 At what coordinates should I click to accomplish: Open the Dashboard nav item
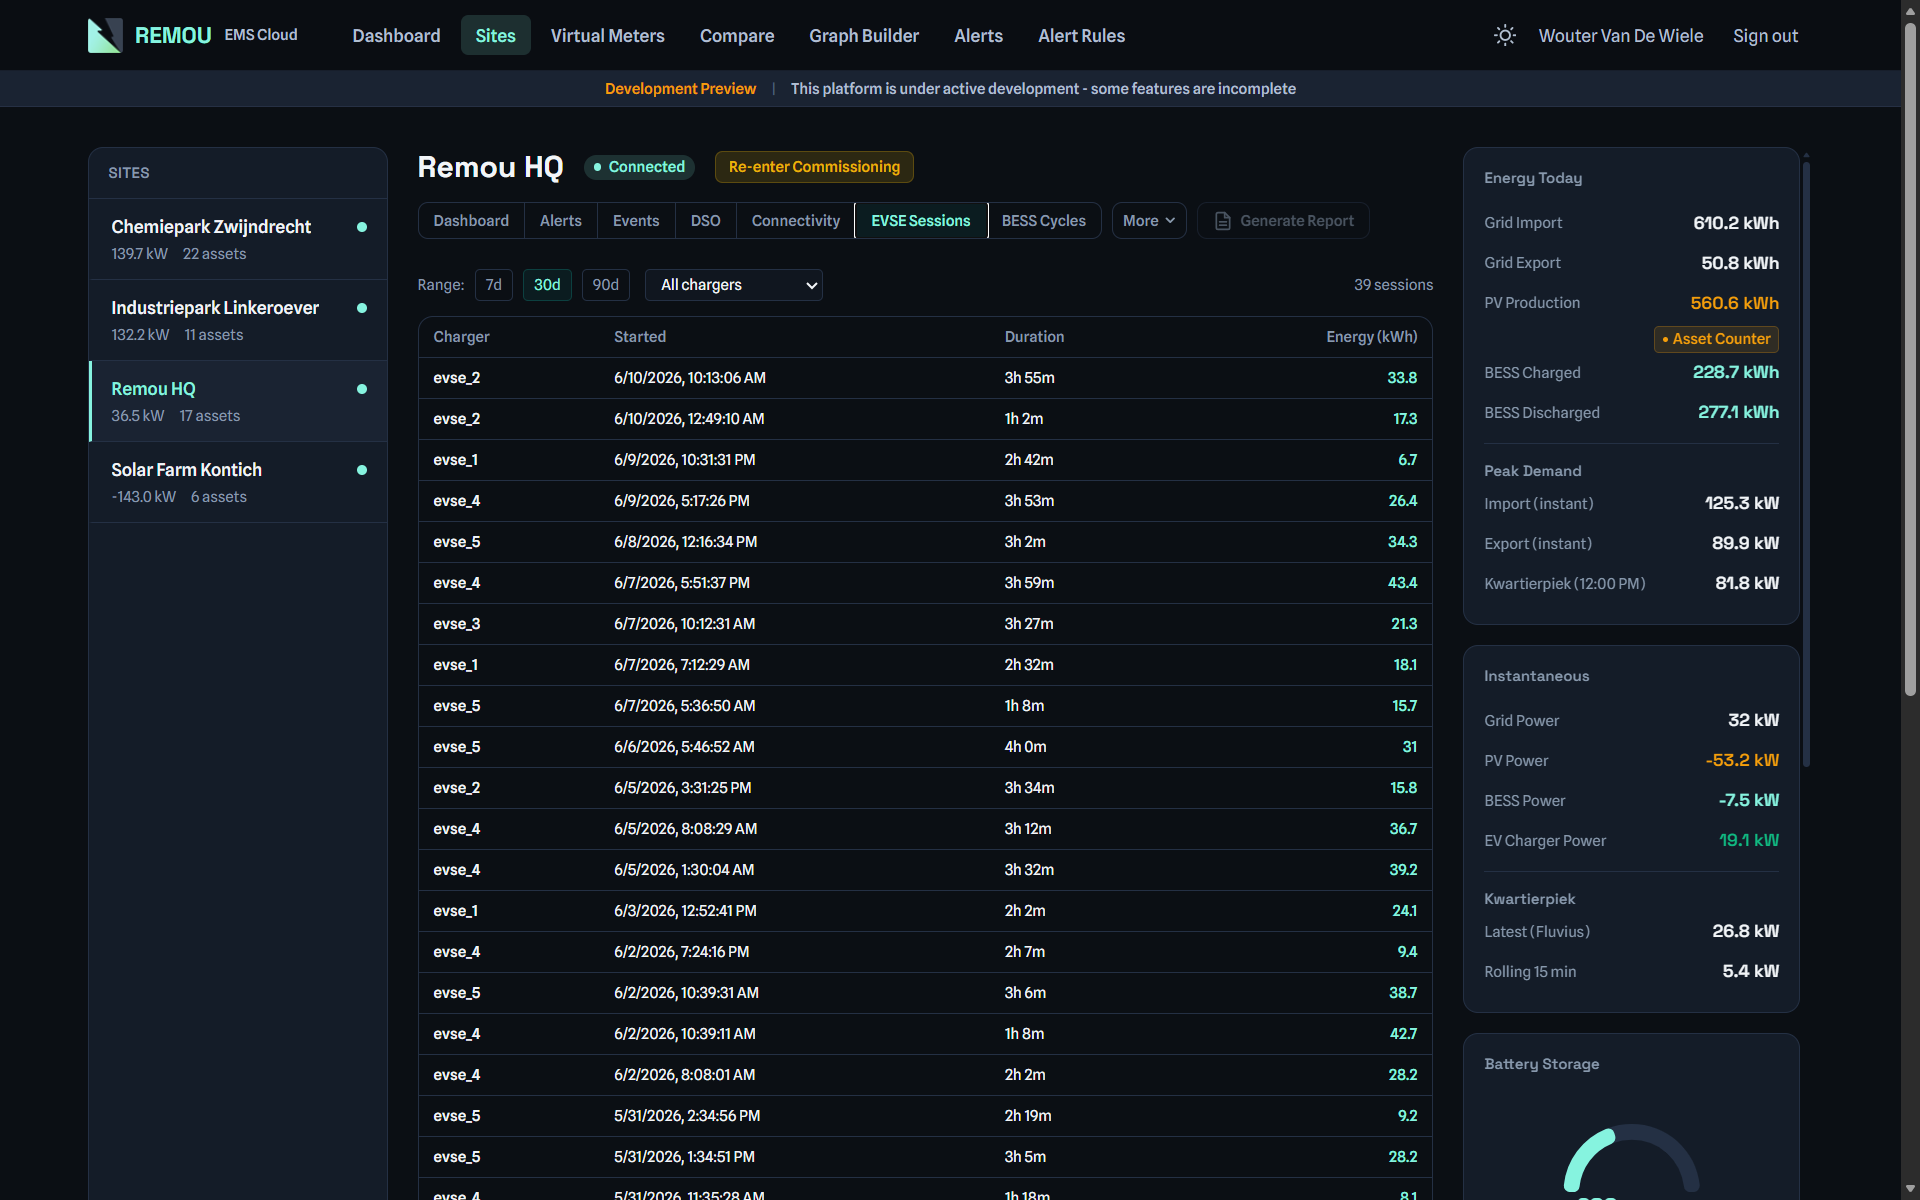tap(396, 36)
